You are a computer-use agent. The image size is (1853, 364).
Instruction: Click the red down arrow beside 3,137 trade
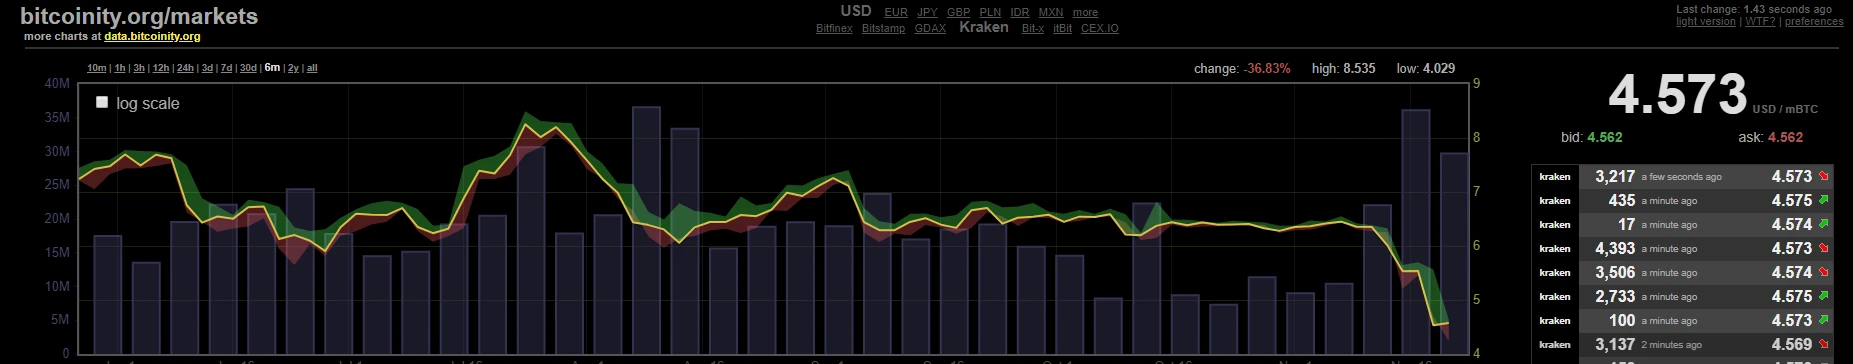[1824, 344]
